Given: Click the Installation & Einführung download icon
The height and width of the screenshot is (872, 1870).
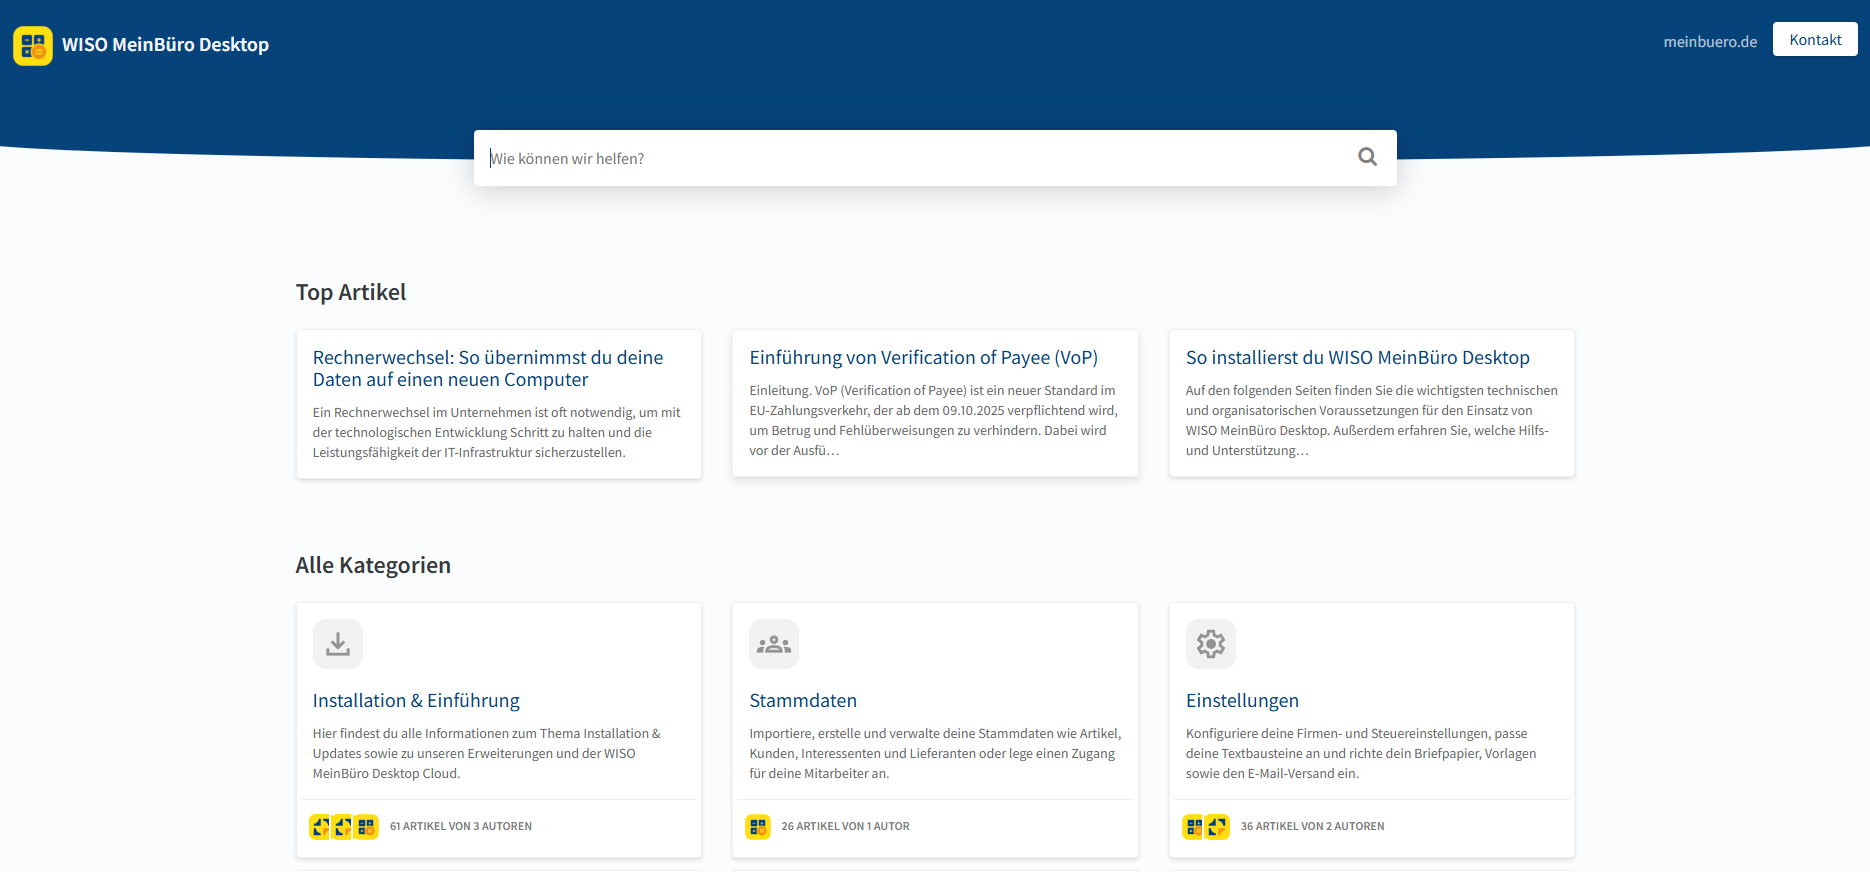Looking at the screenshot, I should pos(338,644).
